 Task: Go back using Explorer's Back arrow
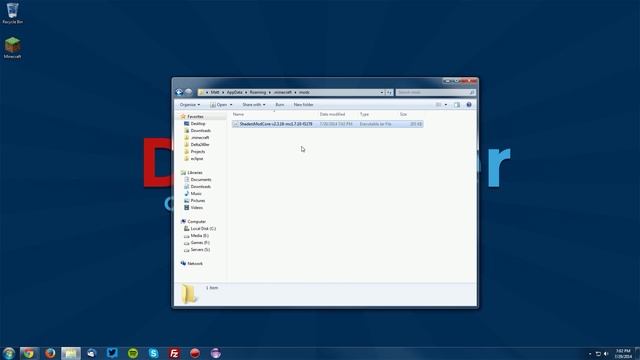click(x=179, y=92)
